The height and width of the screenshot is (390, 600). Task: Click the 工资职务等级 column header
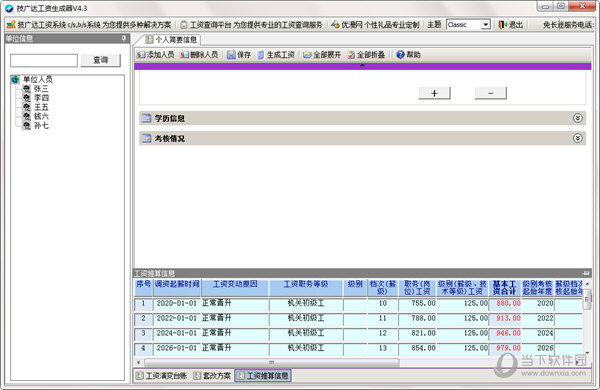coord(306,288)
